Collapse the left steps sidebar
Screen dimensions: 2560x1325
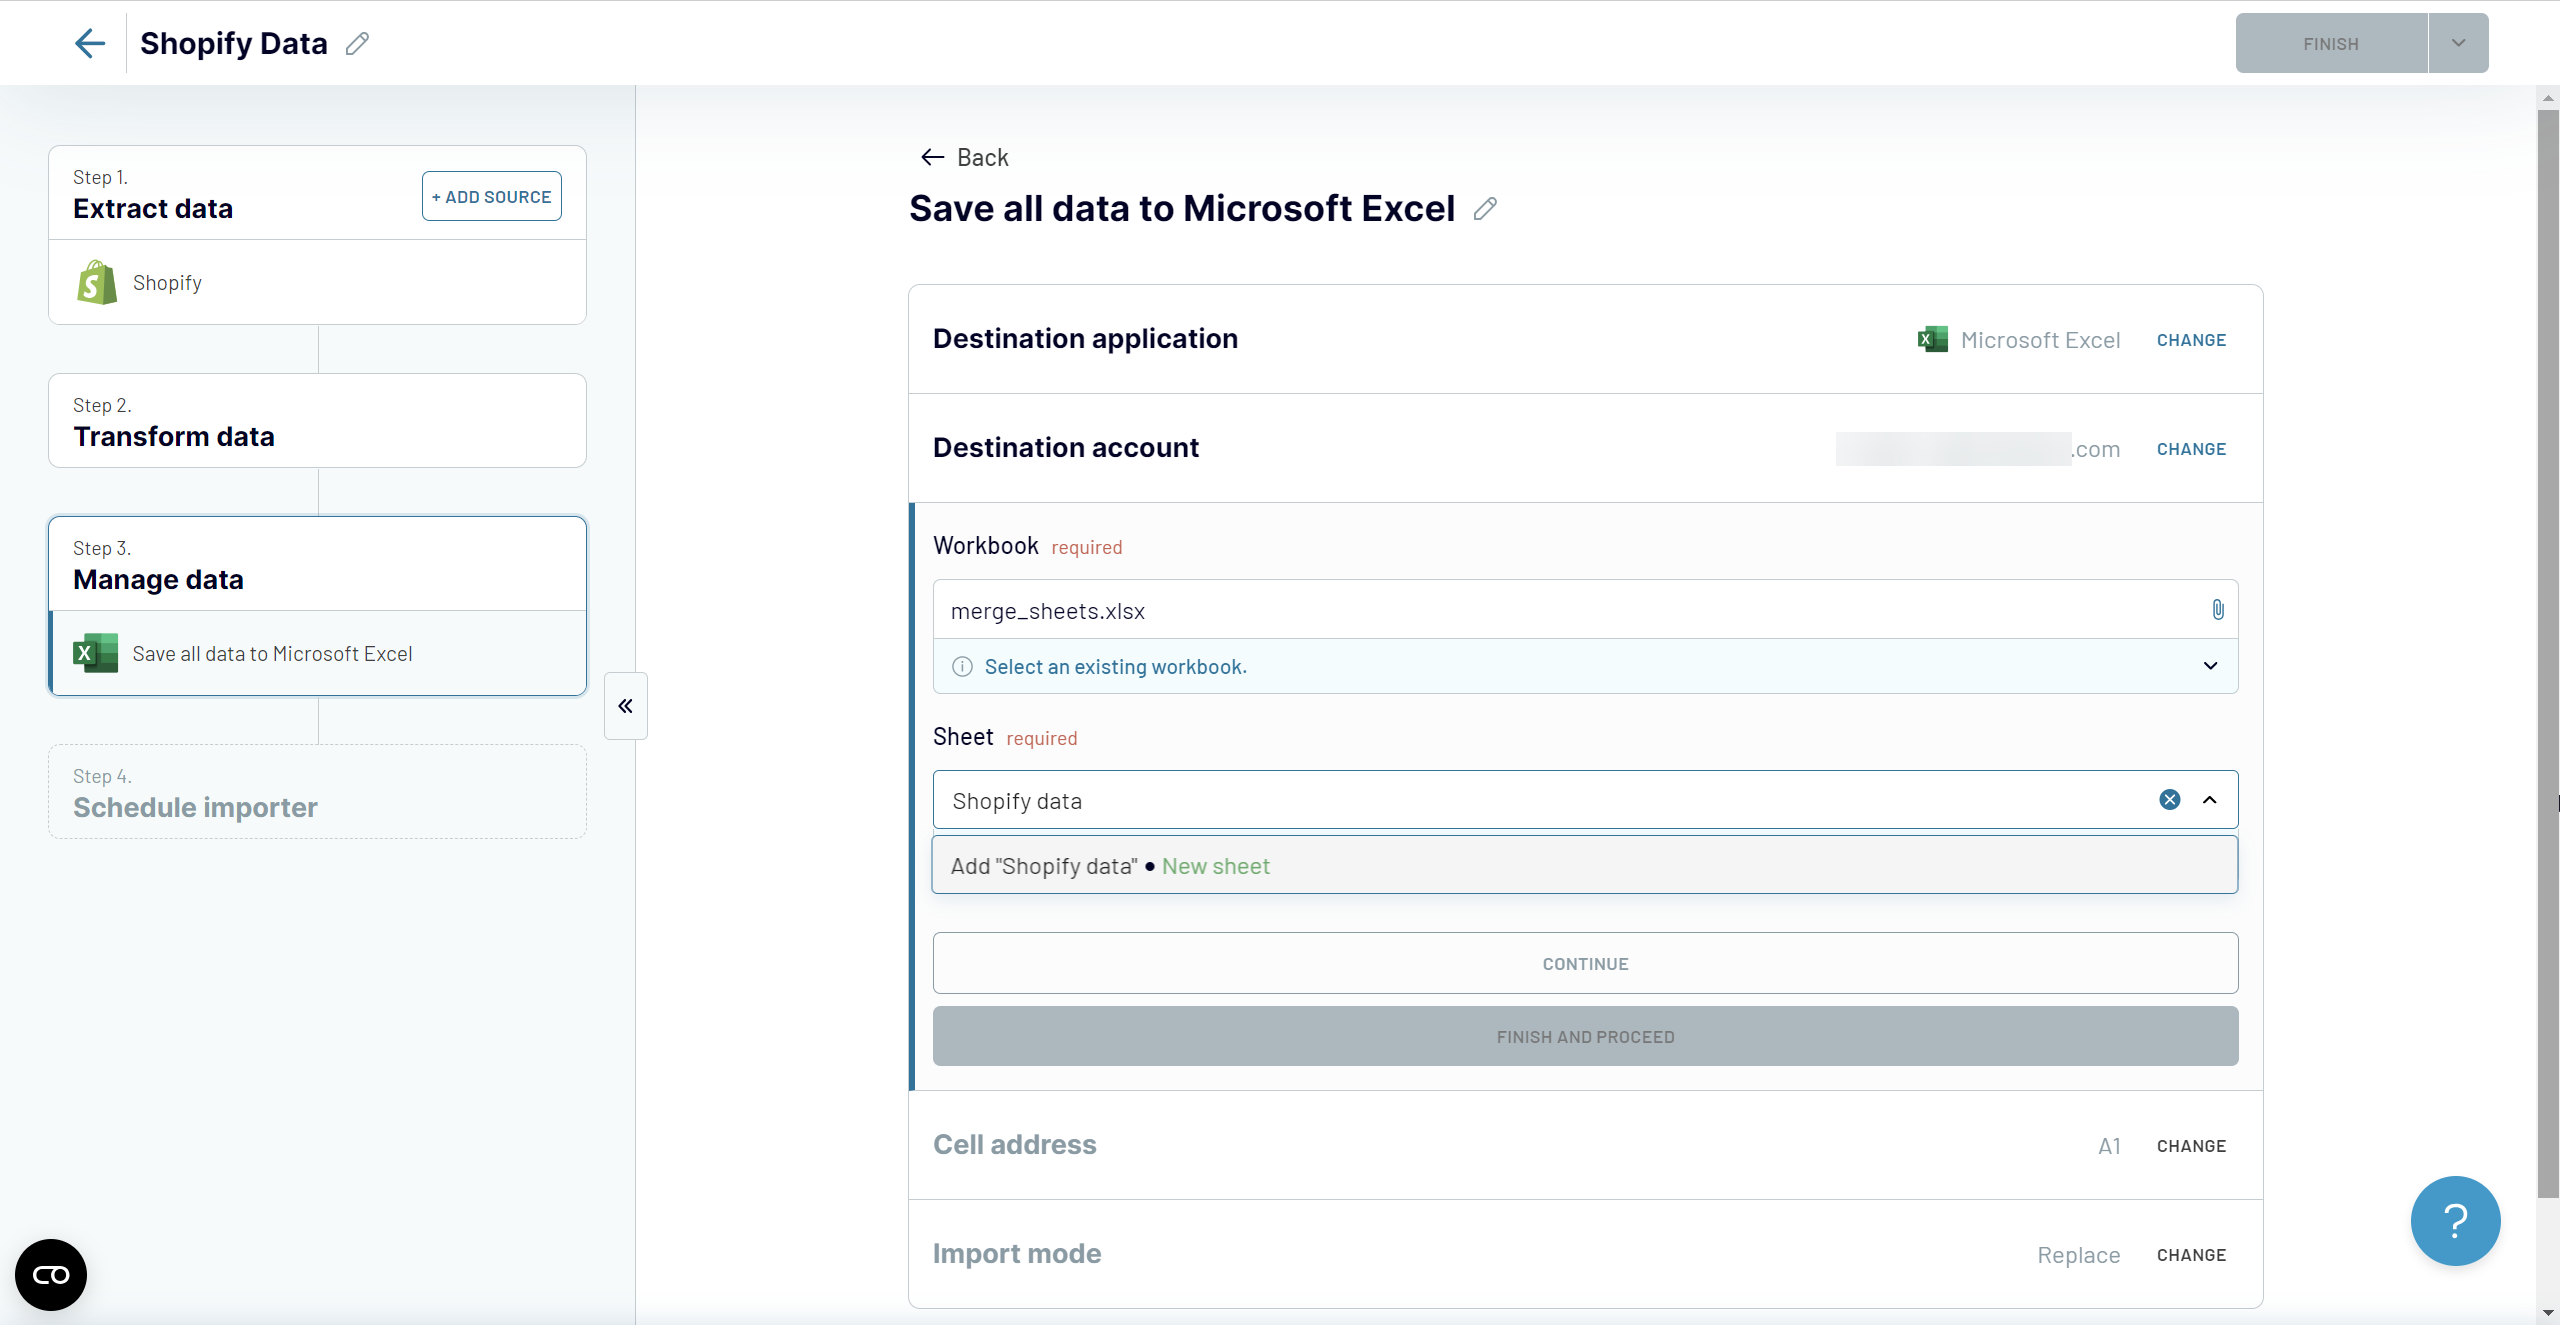pyautogui.click(x=626, y=706)
